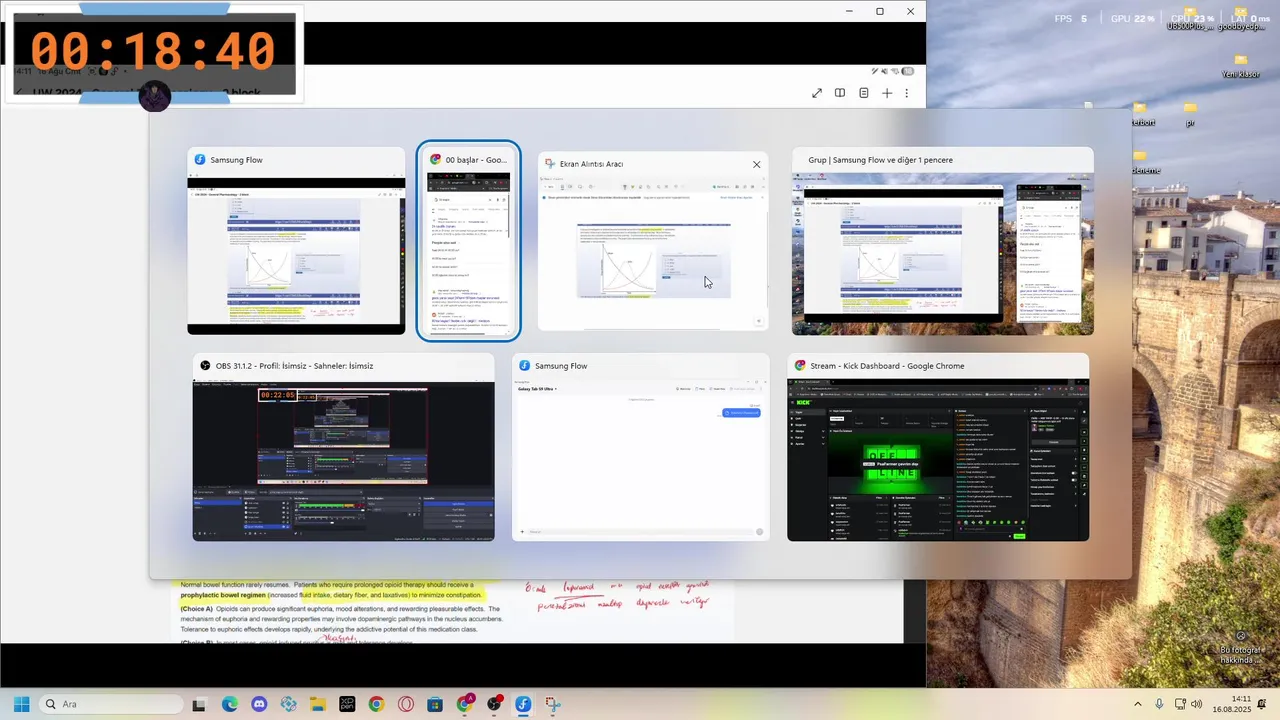Launch Google Chrome from the taskbar

(376, 704)
